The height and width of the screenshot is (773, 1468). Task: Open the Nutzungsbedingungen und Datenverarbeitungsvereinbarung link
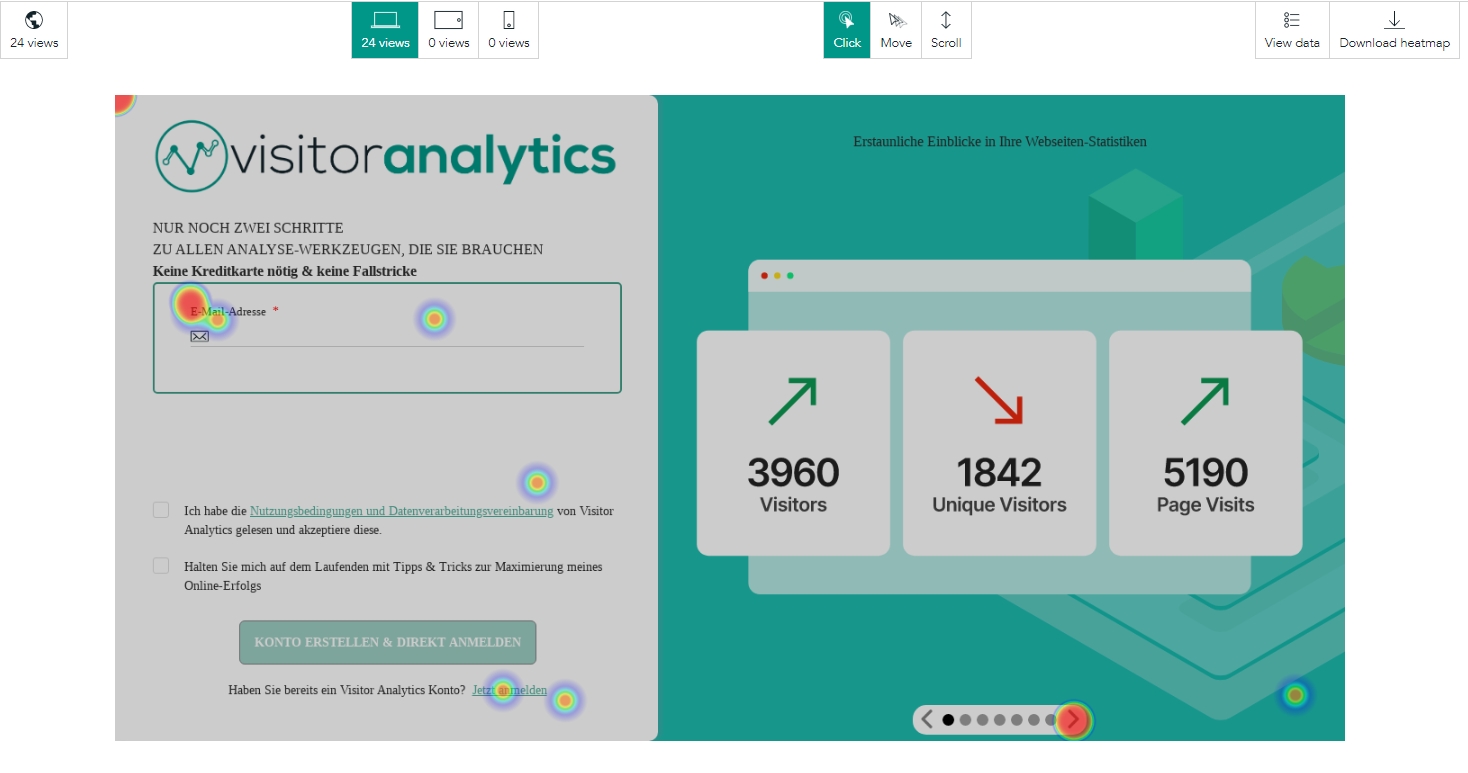point(401,511)
